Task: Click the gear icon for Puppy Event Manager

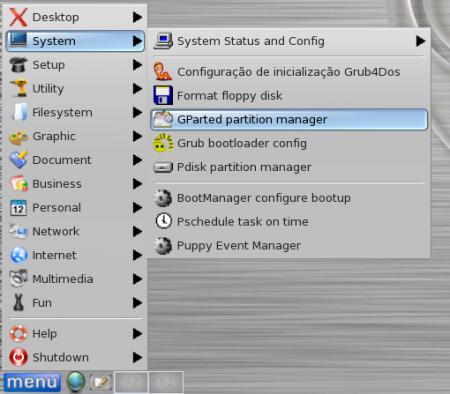Action: coord(163,246)
